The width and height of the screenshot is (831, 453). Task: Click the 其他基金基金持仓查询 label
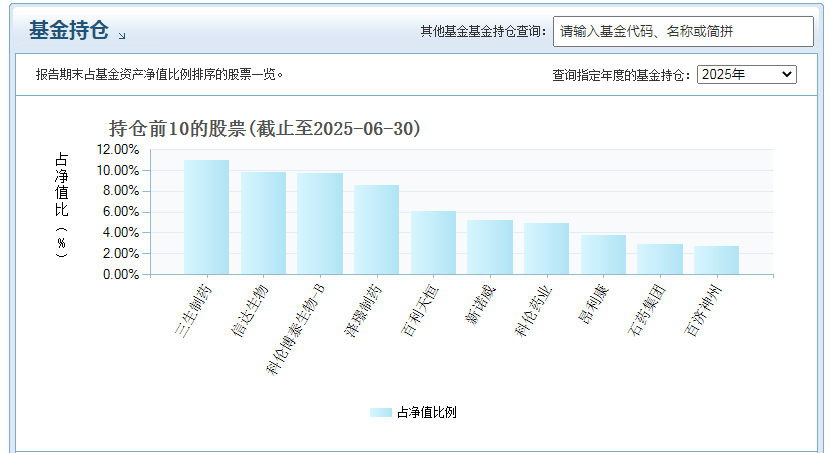[483, 32]
